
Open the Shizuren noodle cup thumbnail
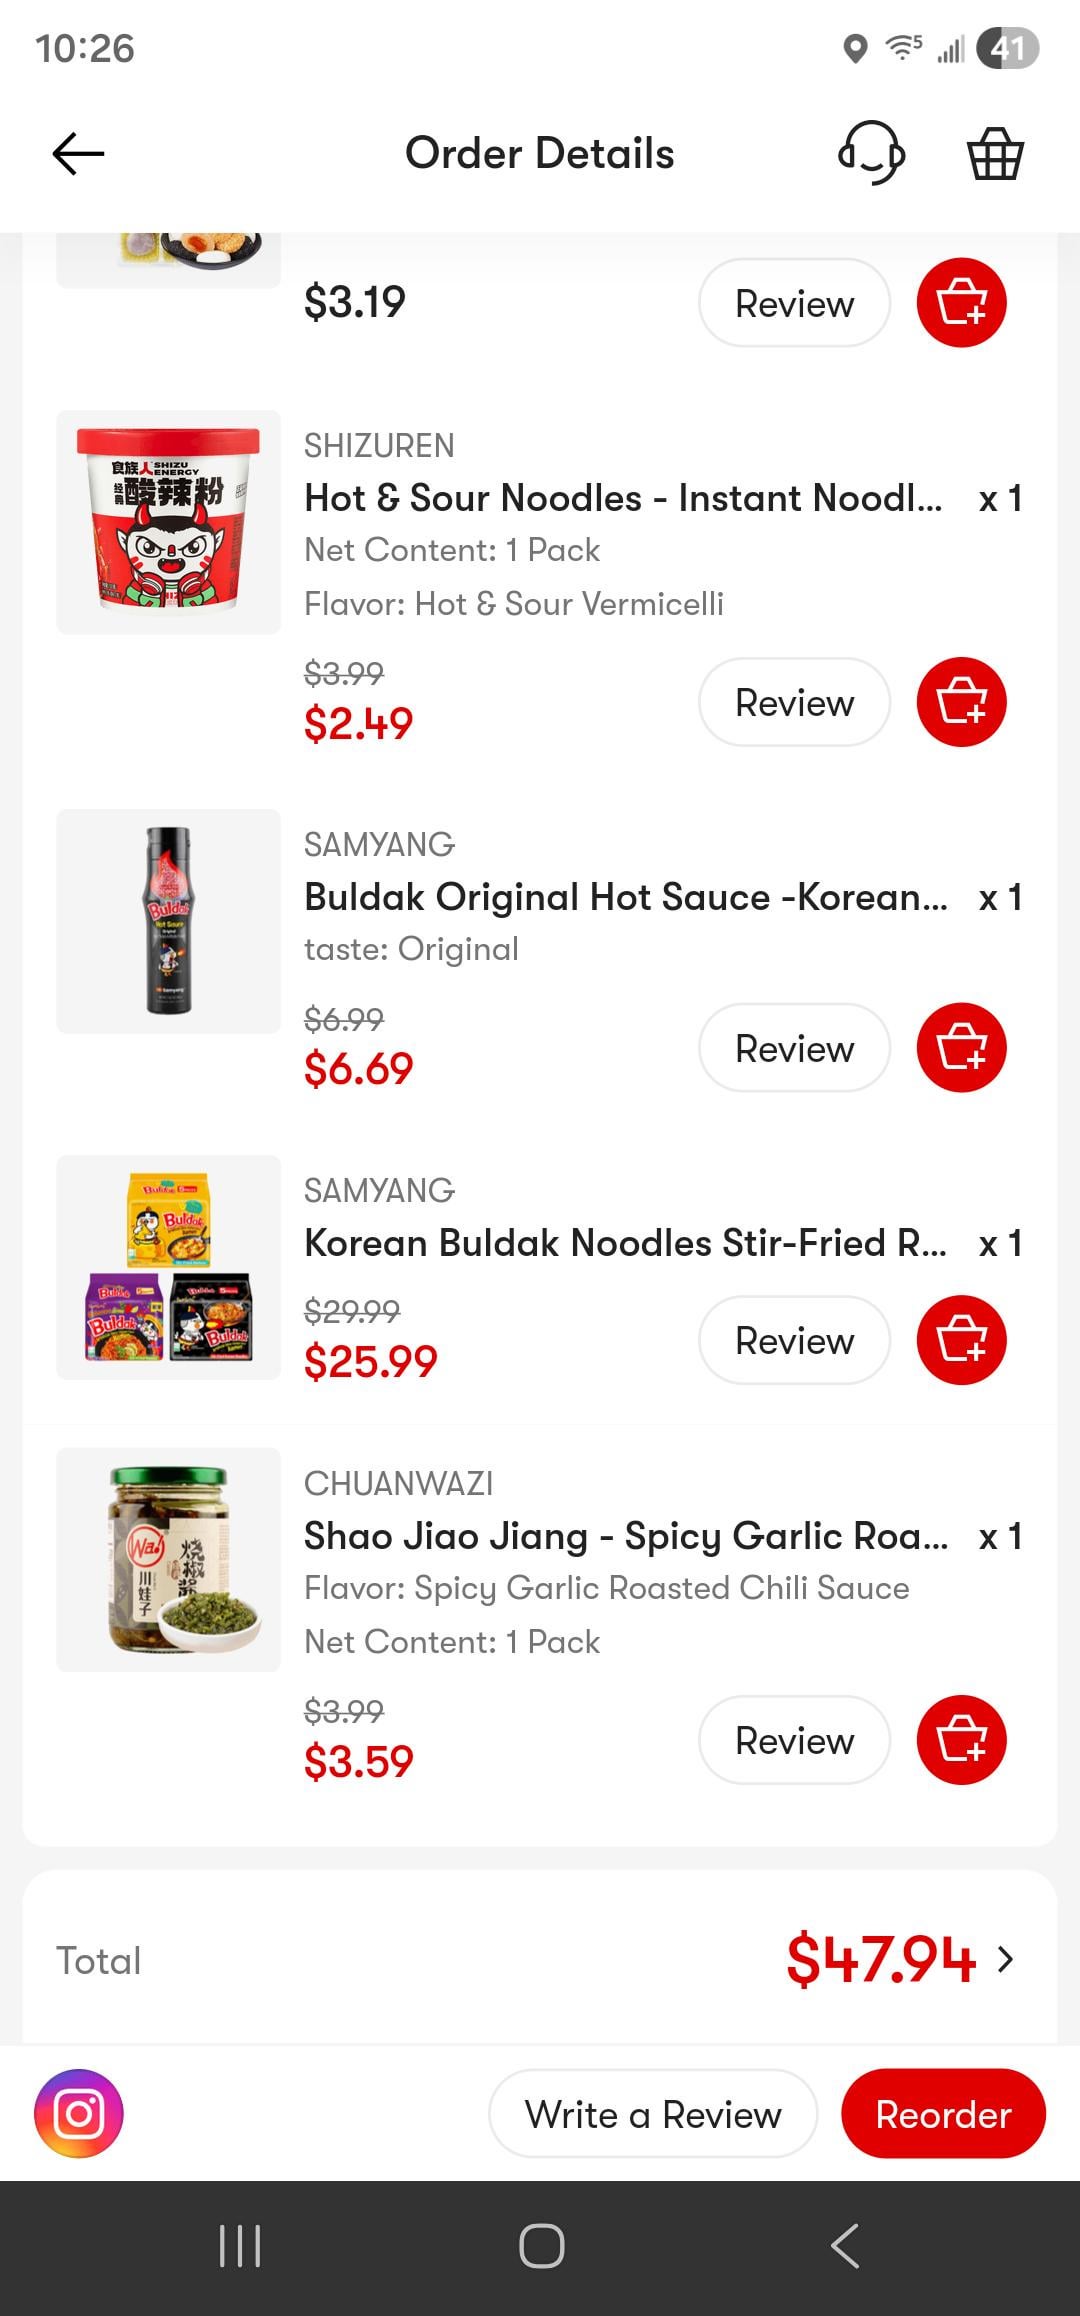pos(168,522)
